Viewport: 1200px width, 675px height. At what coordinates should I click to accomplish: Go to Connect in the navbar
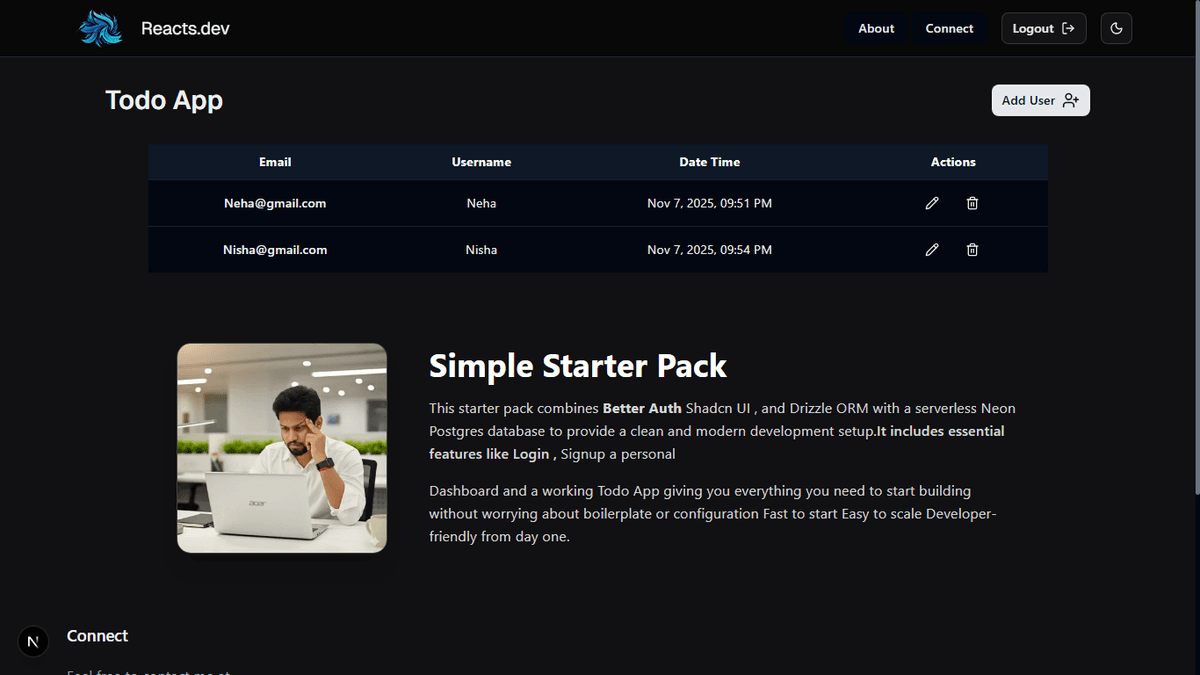949,28
